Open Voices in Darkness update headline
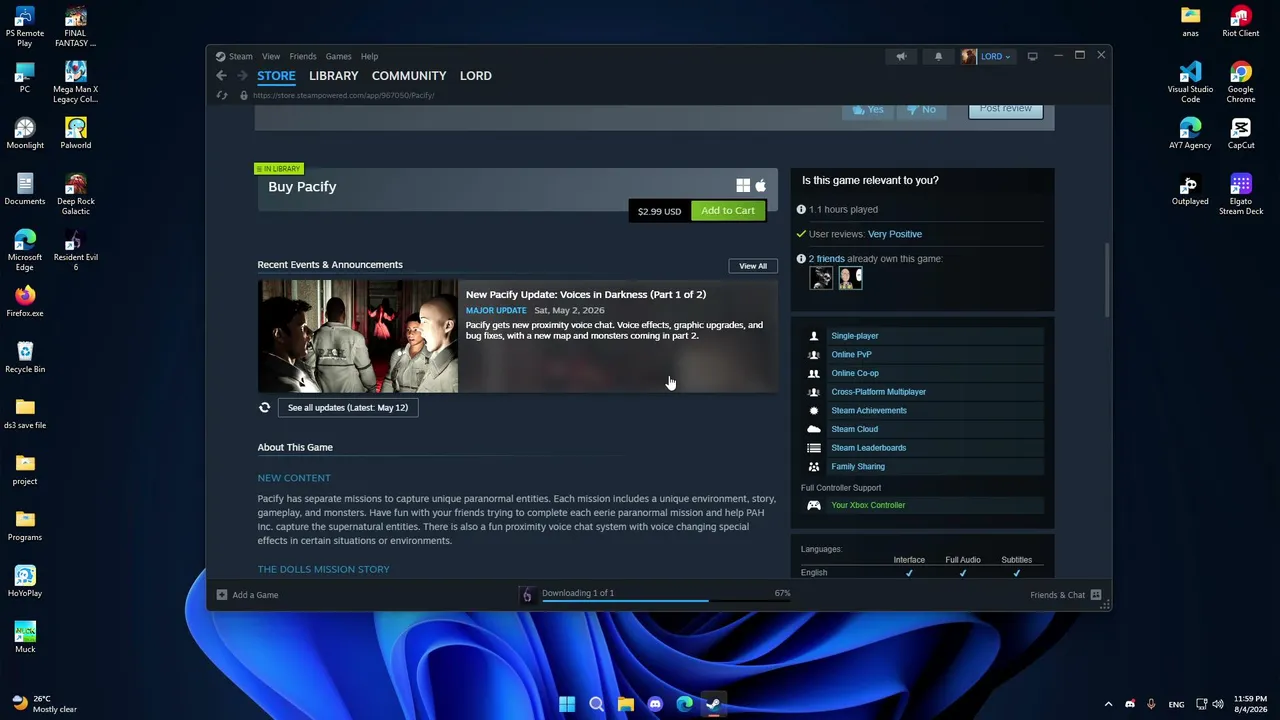Image resolution: width=1280 pixels, height=720 pixels. point(586,295)
